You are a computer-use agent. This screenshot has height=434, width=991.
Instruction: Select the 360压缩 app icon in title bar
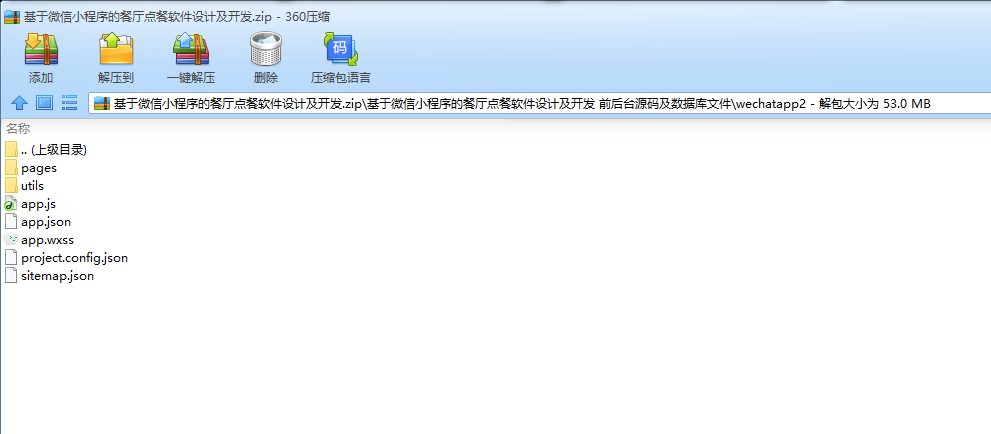point(12,18)
